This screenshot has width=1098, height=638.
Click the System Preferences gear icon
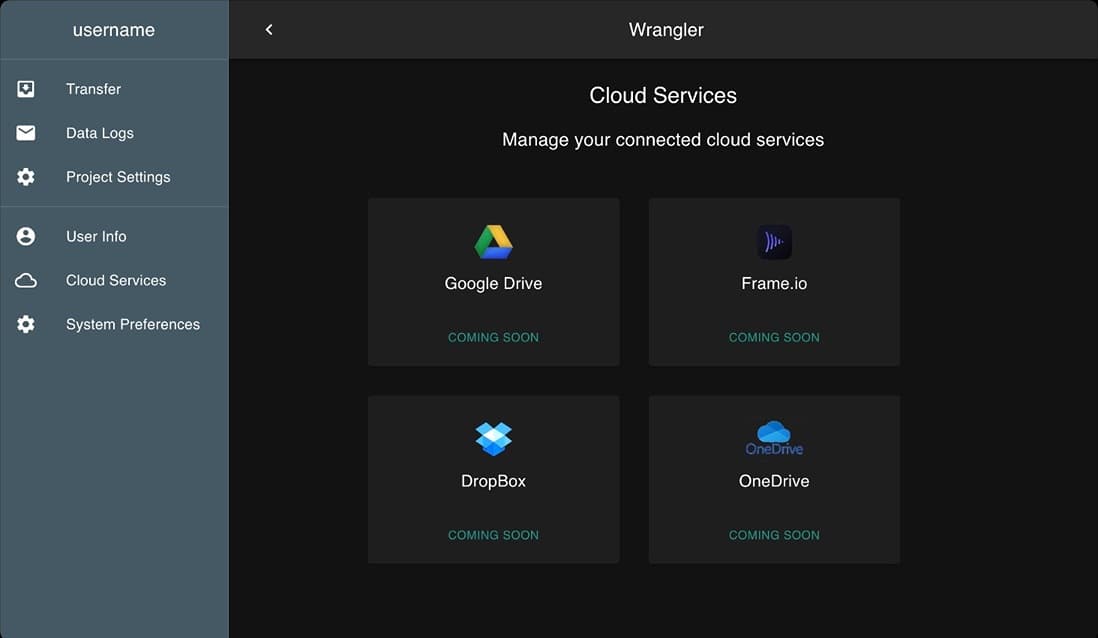(26, 325)
